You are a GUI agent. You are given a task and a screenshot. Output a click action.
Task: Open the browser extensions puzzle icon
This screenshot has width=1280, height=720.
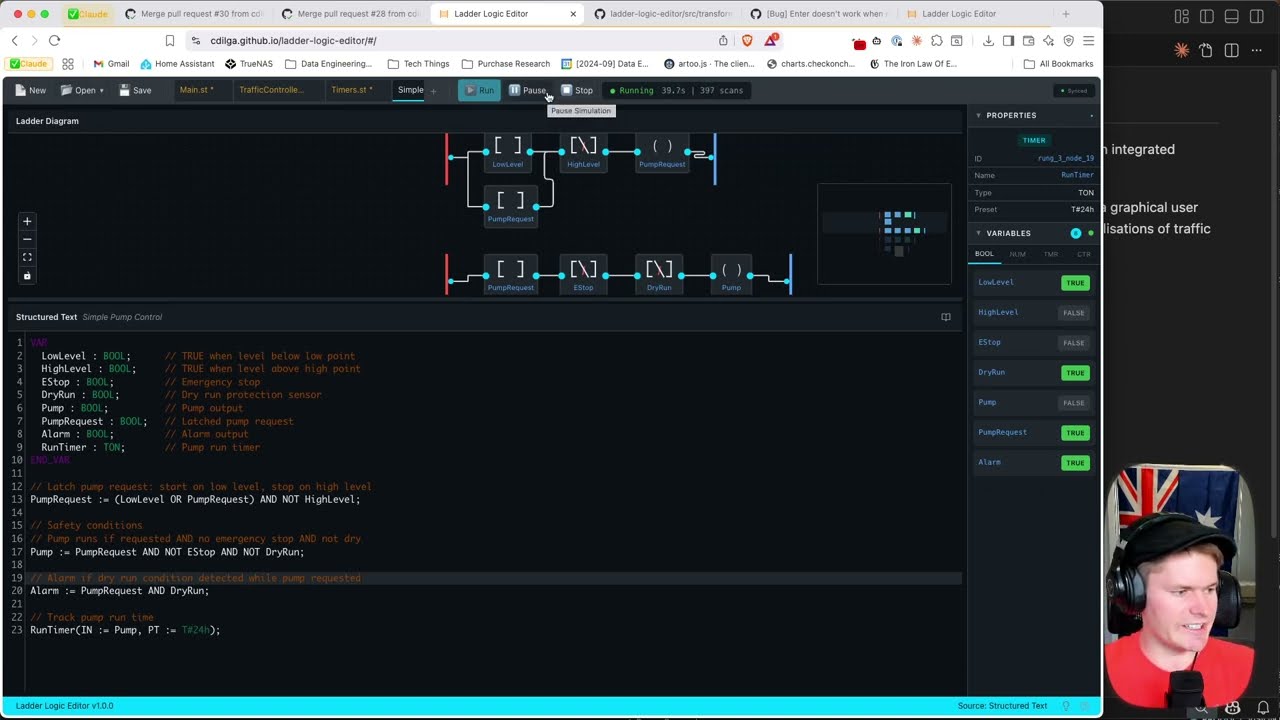click(x=936, y=40)
